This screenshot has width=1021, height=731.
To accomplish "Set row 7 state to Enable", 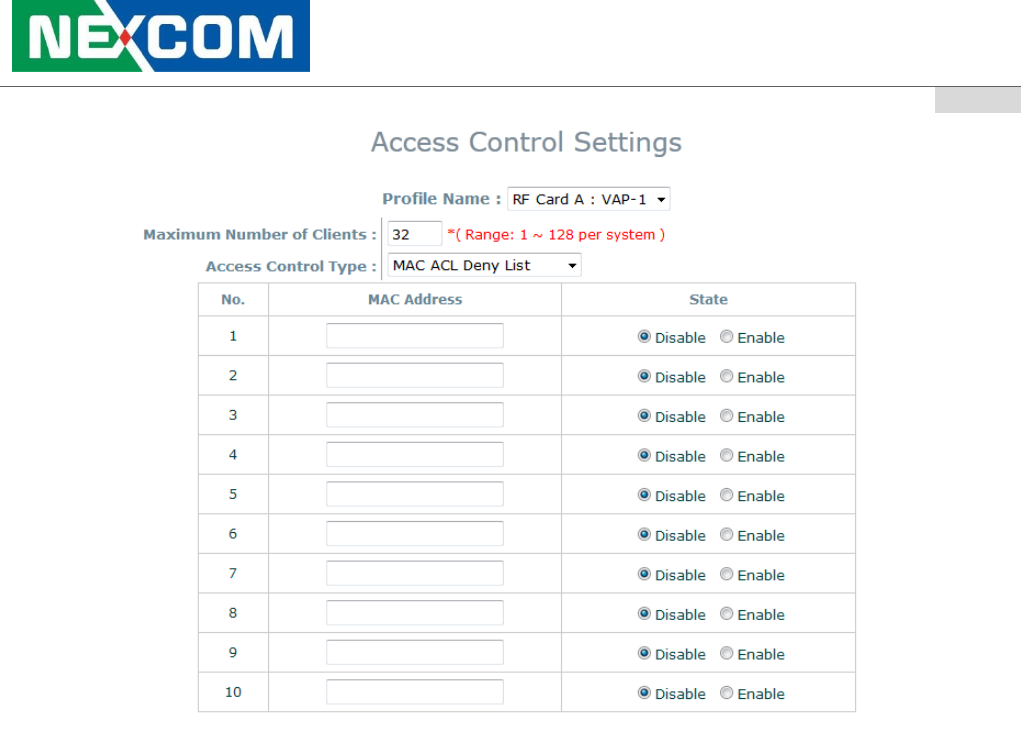I will click(x=727, y=574).
